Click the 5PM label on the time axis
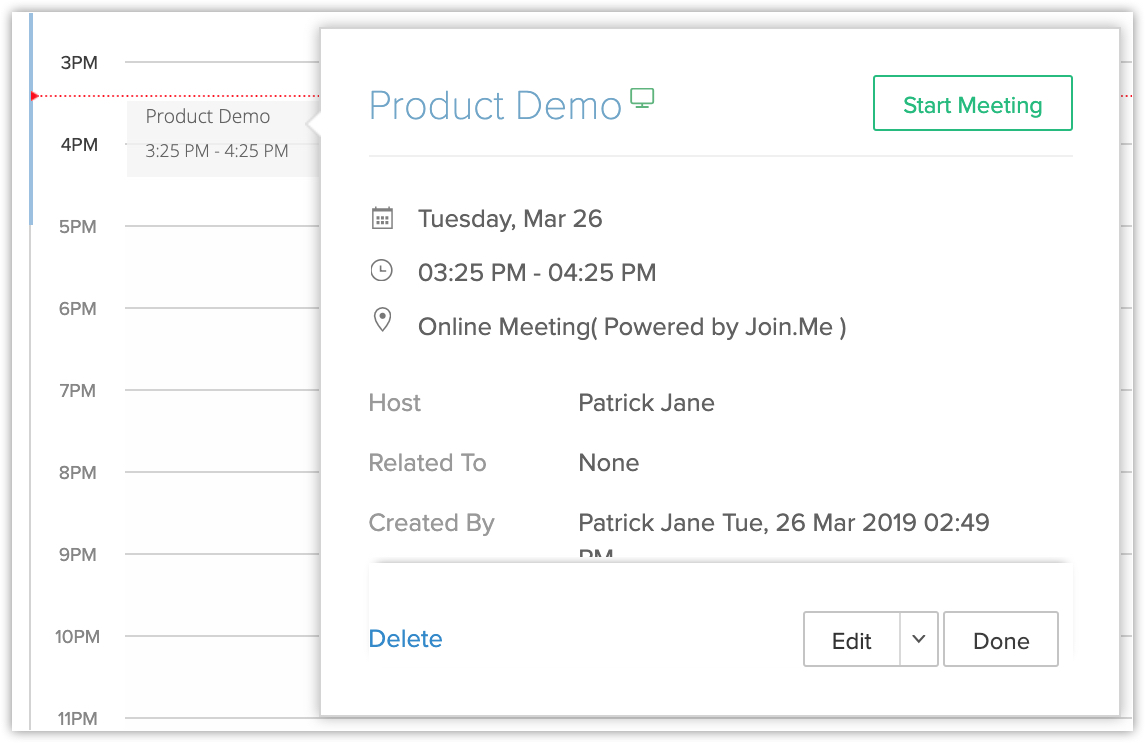The height and width of the screenshot is (743, 1145). [78, 227]
